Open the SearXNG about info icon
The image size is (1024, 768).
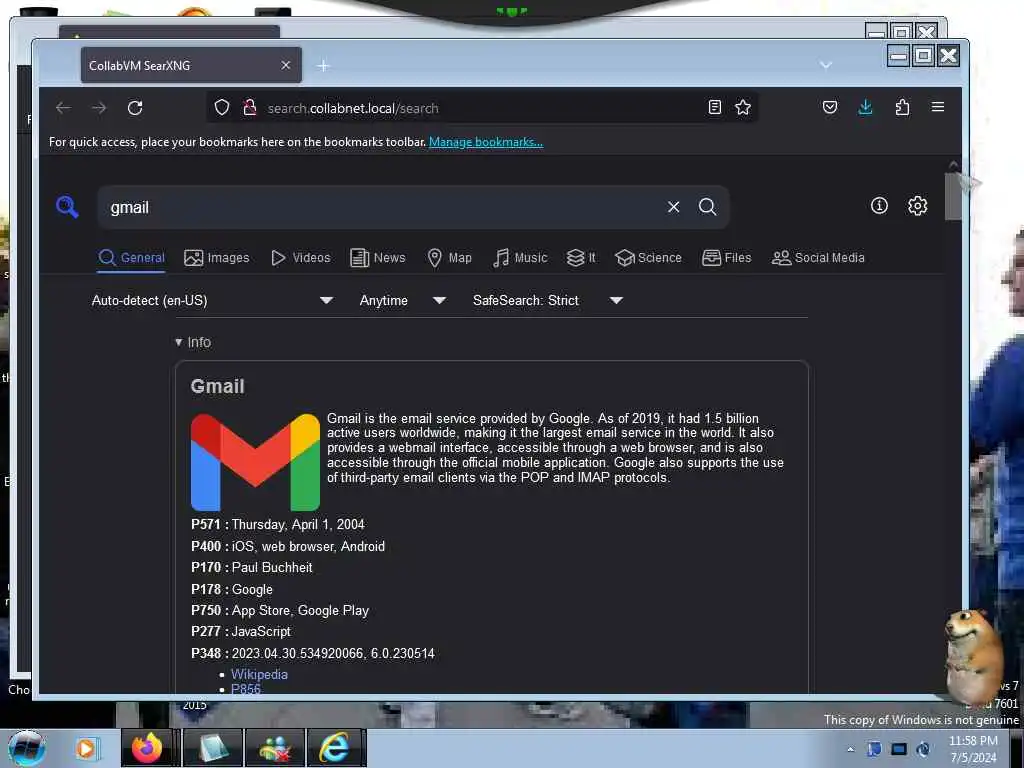(879, 206)
